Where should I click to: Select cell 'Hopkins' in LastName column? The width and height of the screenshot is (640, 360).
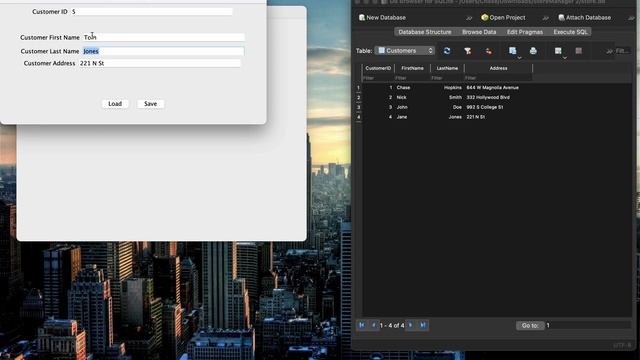pyautogui.click(x=447, y=88)
